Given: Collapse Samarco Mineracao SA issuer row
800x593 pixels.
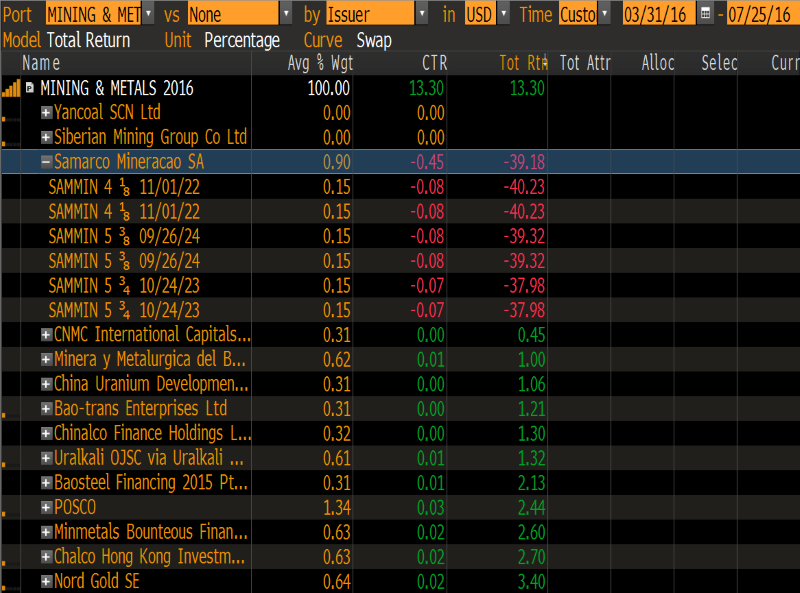Looking at the screenshot, I should (46, 162).
